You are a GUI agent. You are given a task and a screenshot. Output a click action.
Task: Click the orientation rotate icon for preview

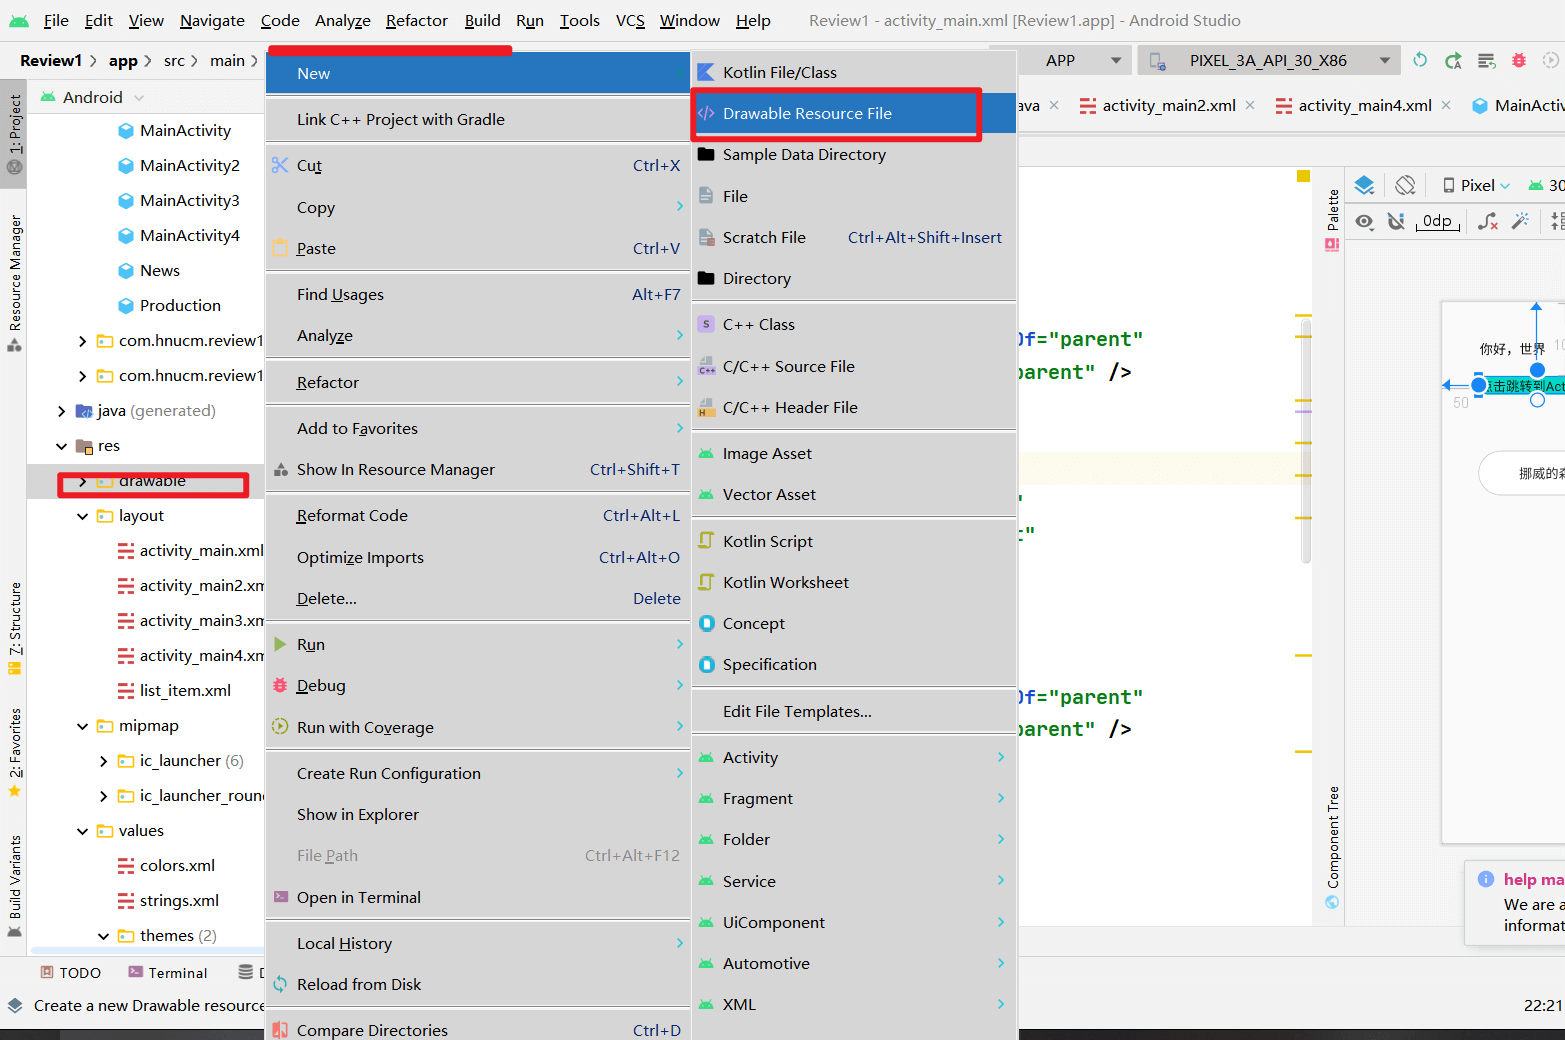1405,185
